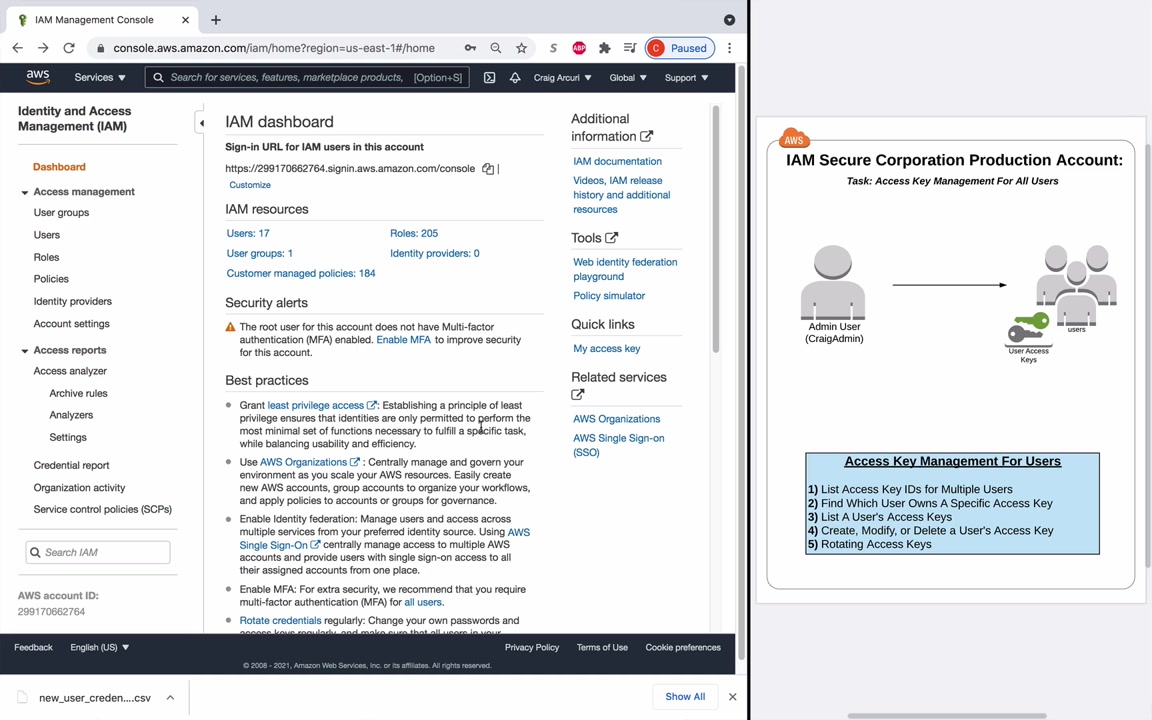Reload the page icon
Image resolution: width=1152 pixels, height=720 pixels.
(69, 48)
